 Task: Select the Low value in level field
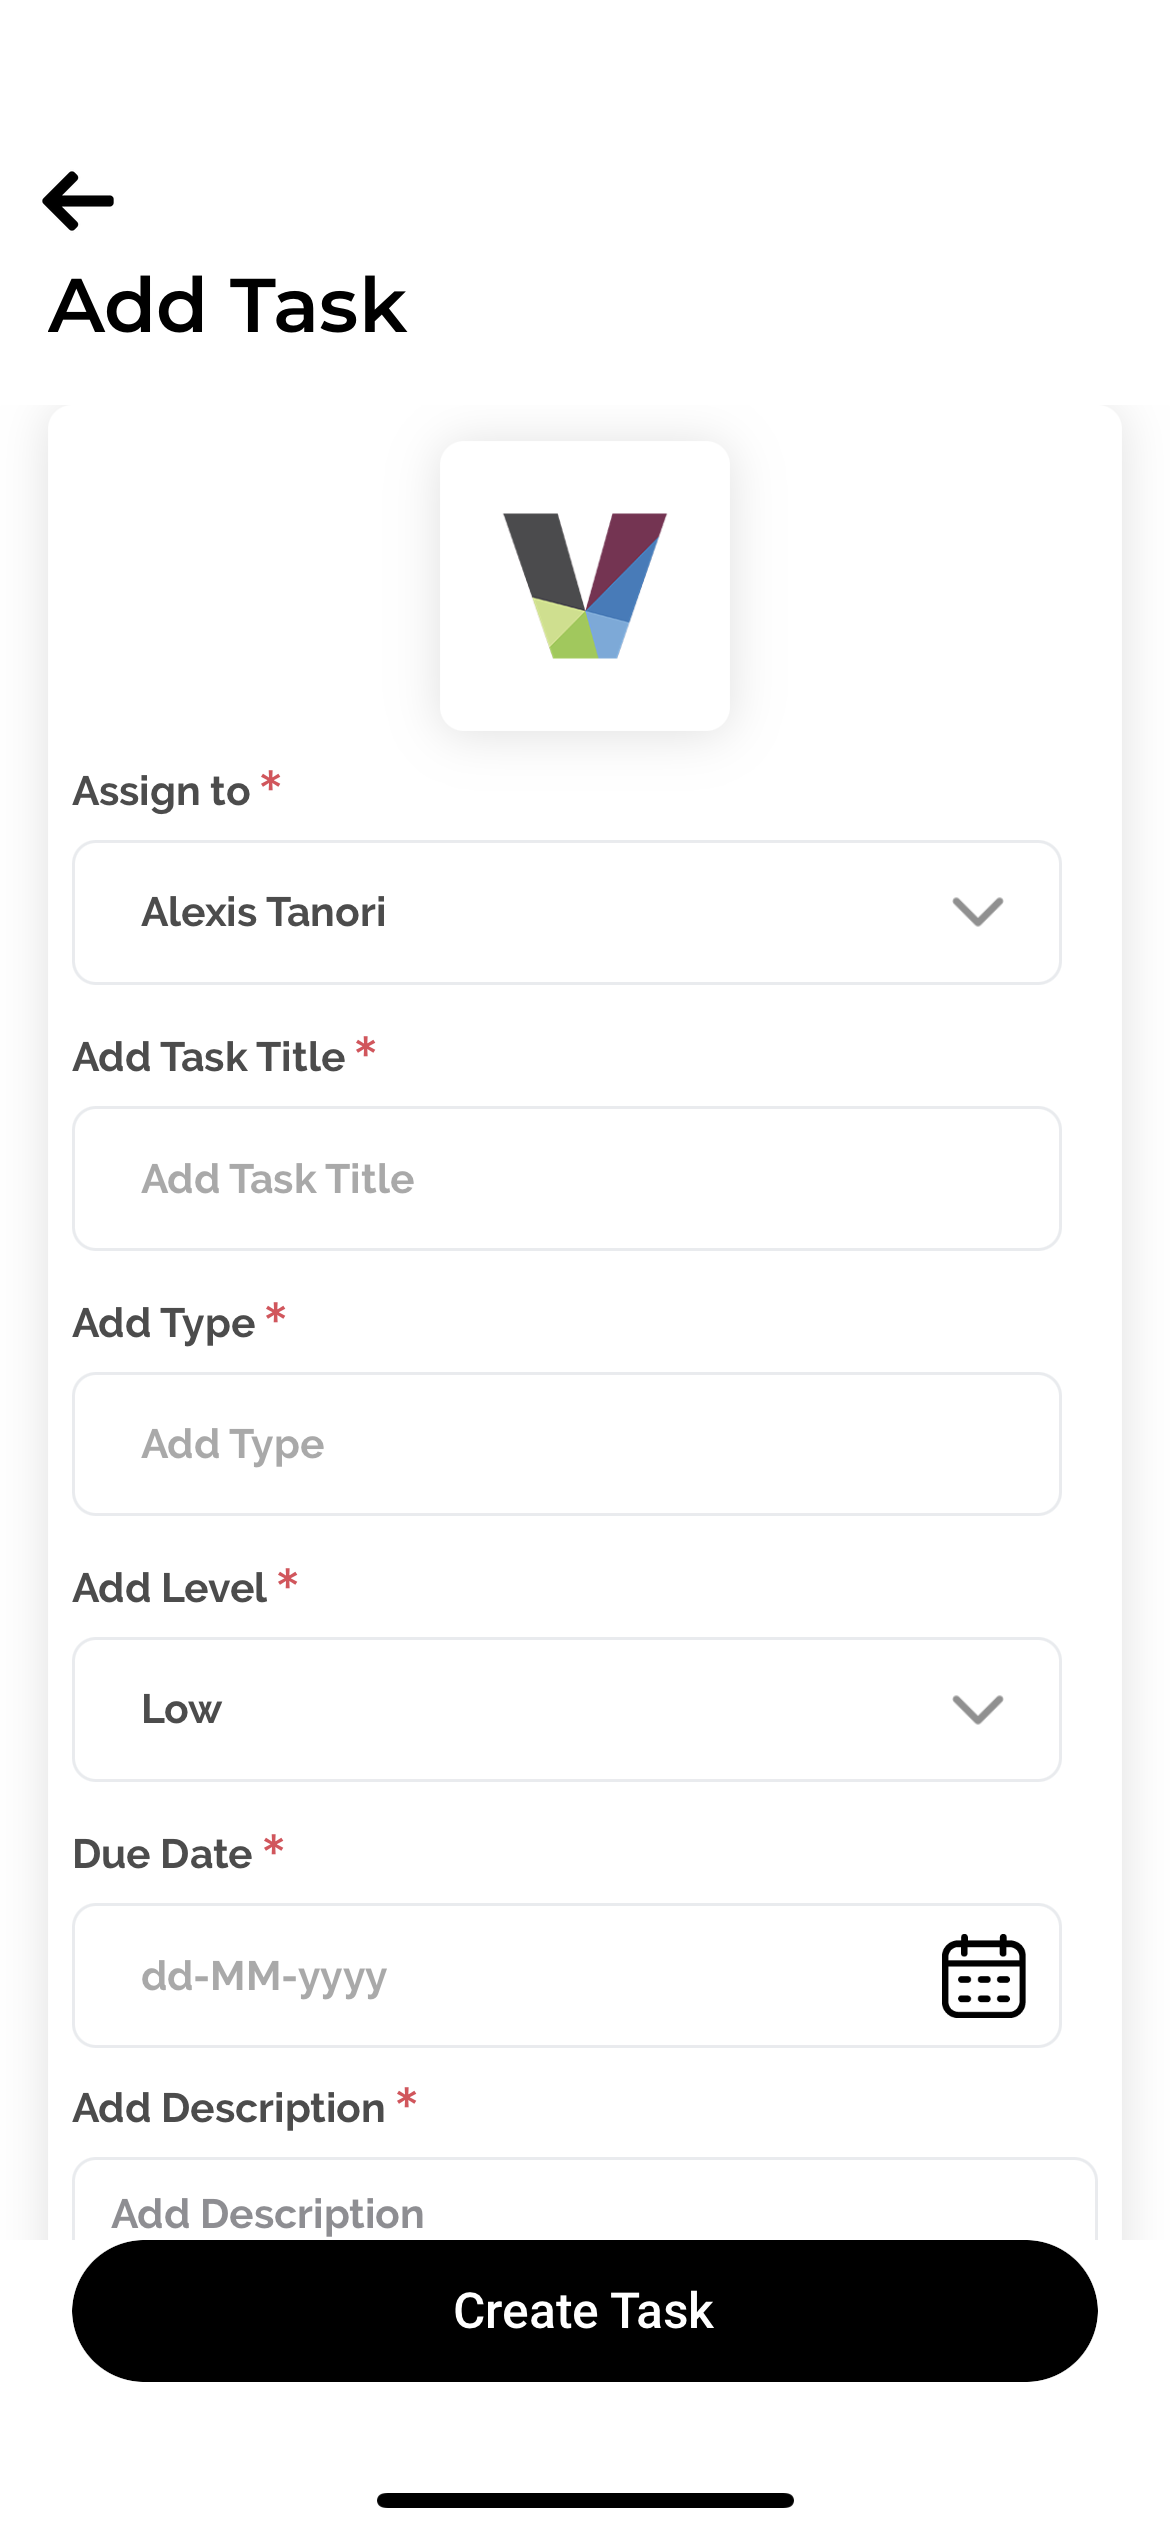tap(181, 1709)
